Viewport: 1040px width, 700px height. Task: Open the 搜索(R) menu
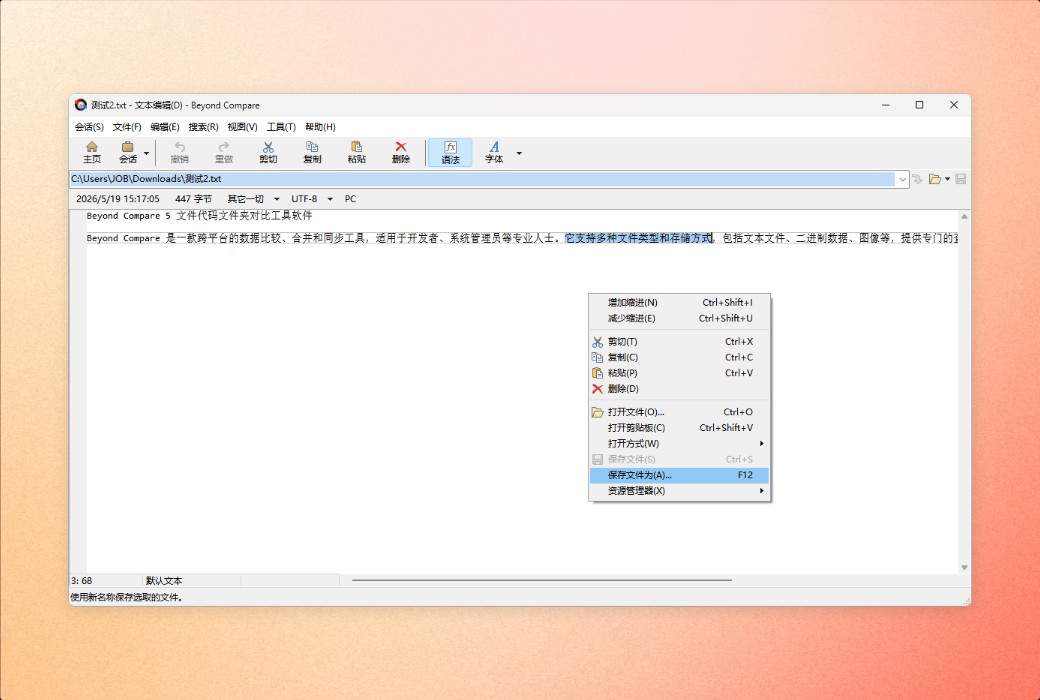point(203,127)
